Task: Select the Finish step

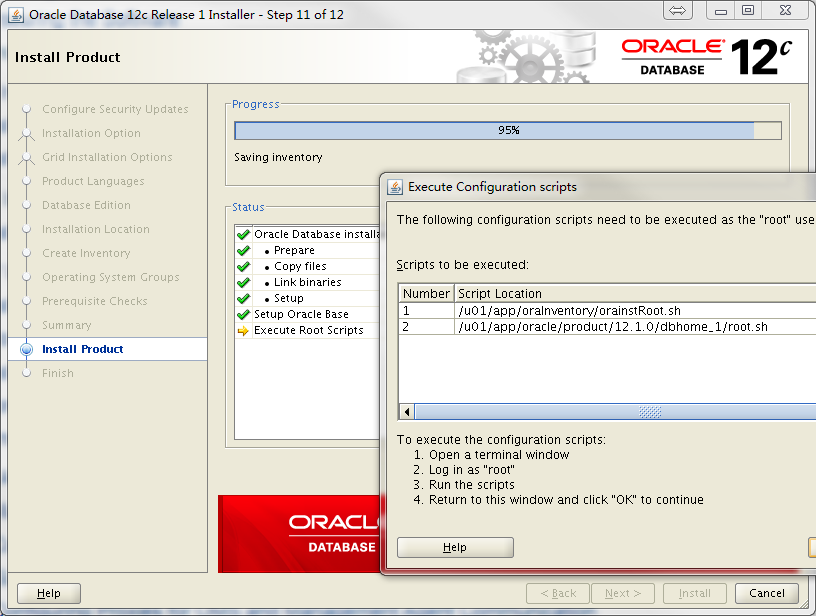Action: pyautogui.click(x=58, y=373)
